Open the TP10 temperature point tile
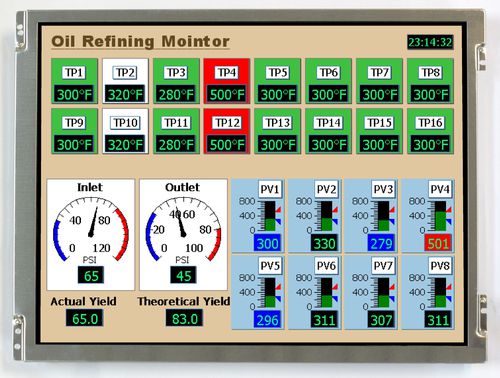Viewport: 500px width, 378px height. coord(125,131)
